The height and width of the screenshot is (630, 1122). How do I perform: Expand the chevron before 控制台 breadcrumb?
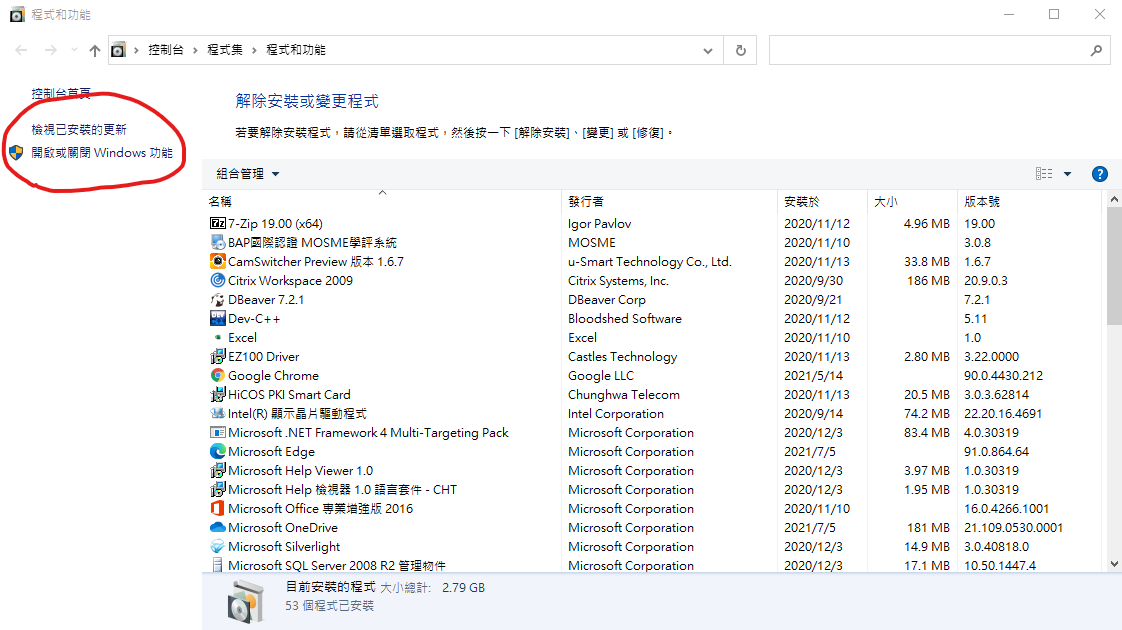point(136,50)
